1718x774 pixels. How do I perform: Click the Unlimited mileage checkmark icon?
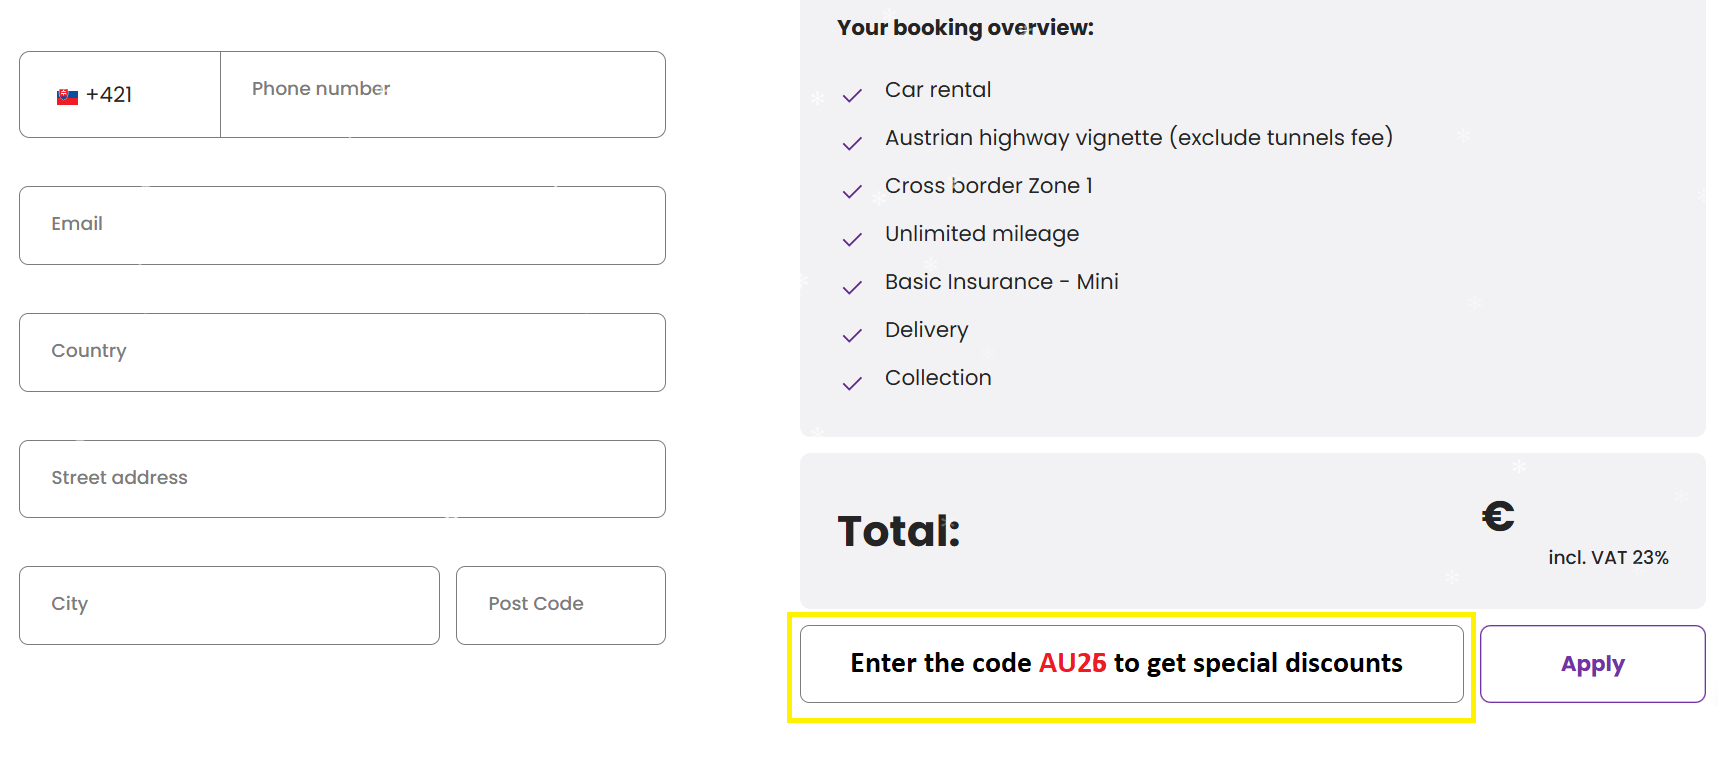tap(852, 240)
